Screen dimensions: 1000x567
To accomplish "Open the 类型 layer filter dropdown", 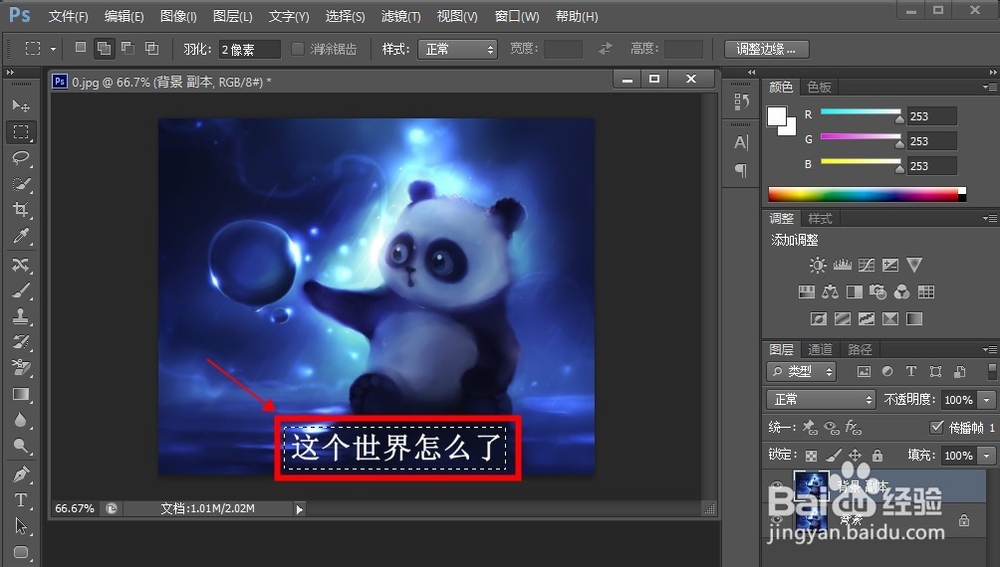I will click(801, 371).
